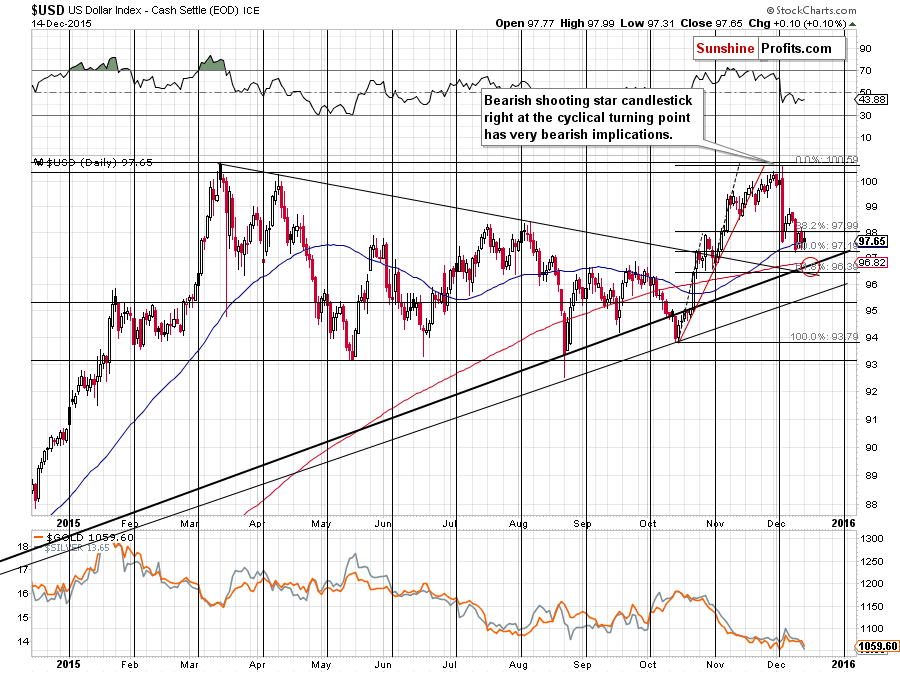Click the '$SILVER 13.65' legend label
The width and height of the screenshot is (900, 673).
[x=77, y=548]
